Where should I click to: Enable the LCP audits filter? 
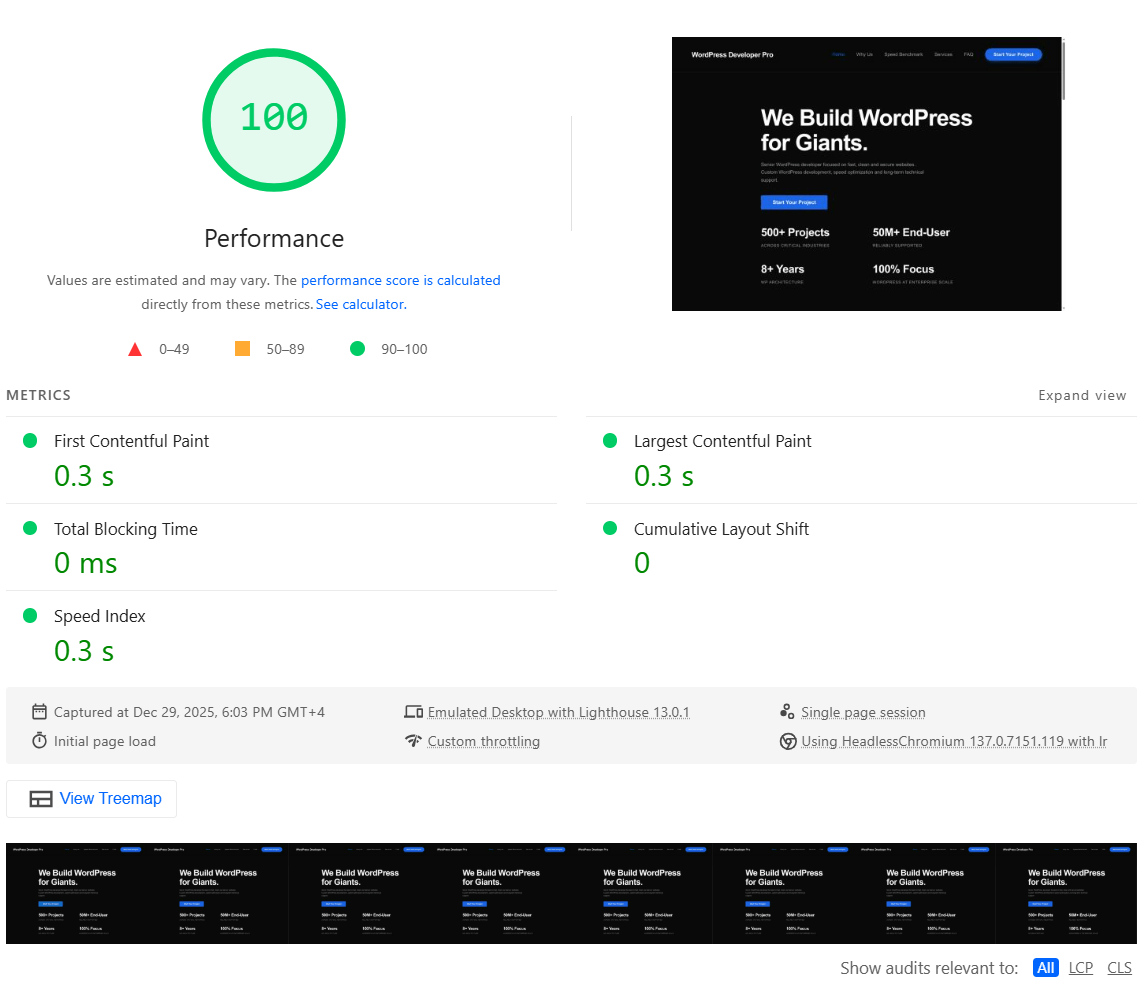[x=1081, y=968]
